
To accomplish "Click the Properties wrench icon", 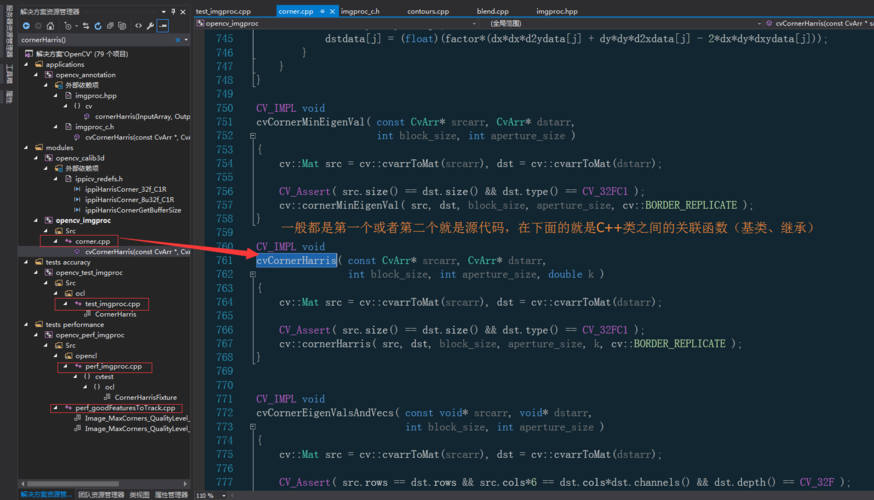I will [150, 26].
